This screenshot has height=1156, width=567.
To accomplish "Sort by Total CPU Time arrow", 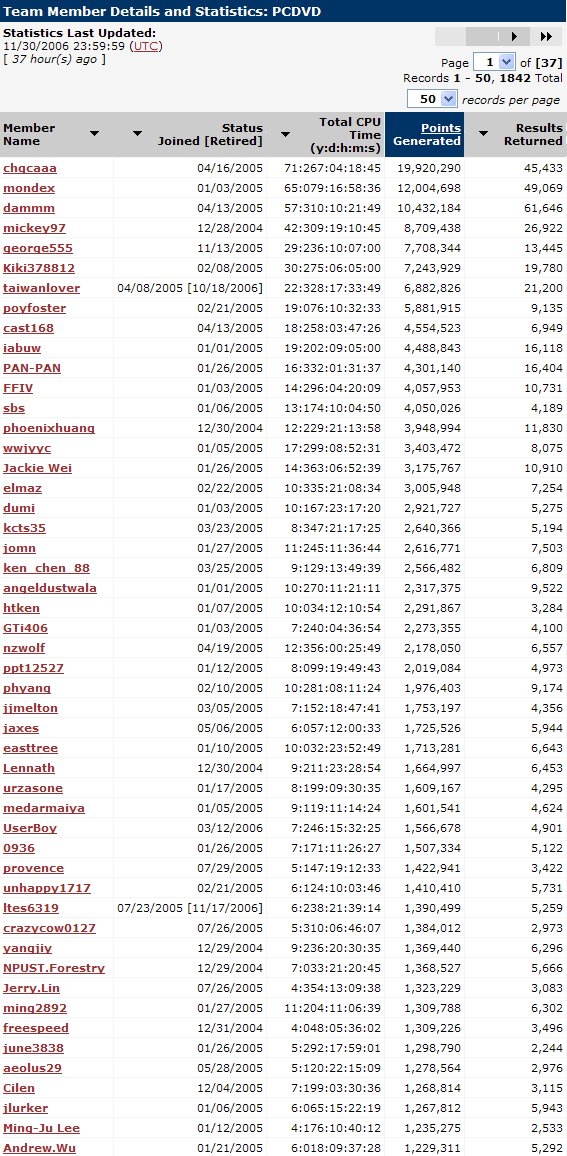I will [x=285, y=133].
